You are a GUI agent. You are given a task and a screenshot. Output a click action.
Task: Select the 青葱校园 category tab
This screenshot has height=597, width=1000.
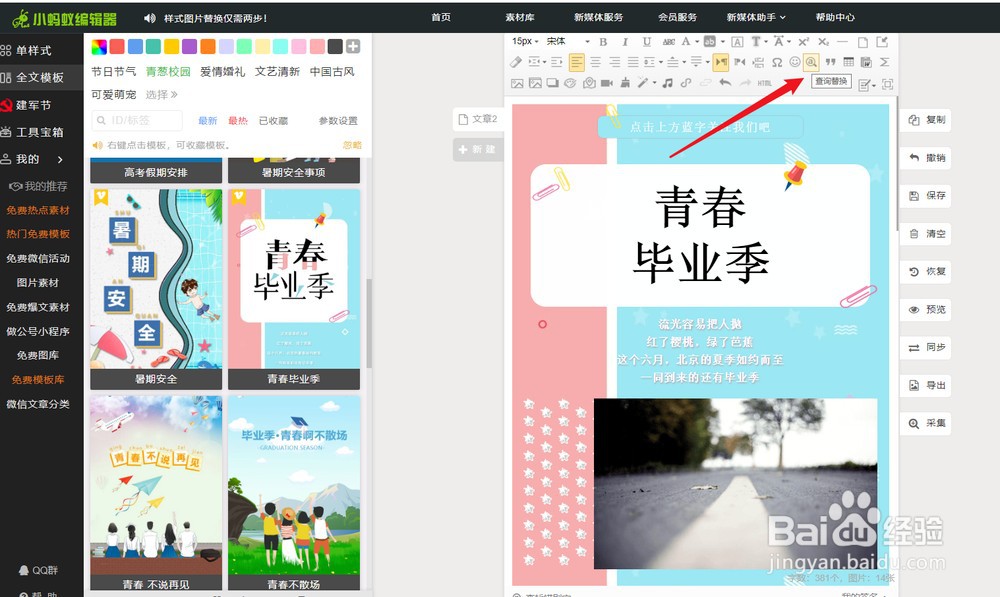coord(168,71)
